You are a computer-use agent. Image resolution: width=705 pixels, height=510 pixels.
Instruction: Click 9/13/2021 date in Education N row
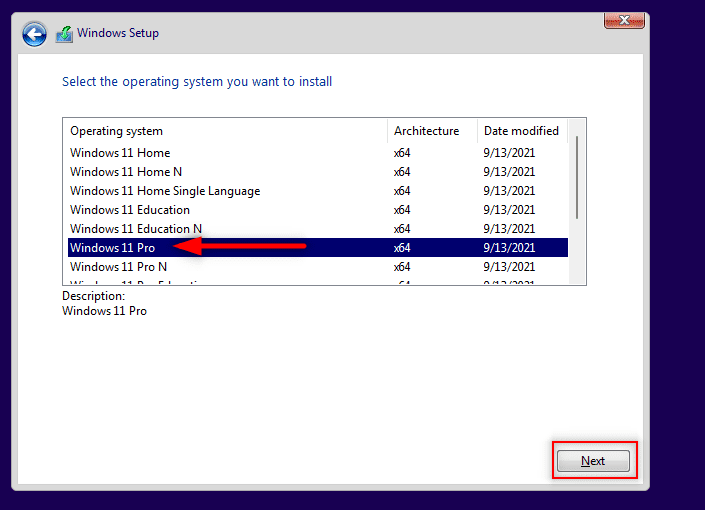pos(509,228)
